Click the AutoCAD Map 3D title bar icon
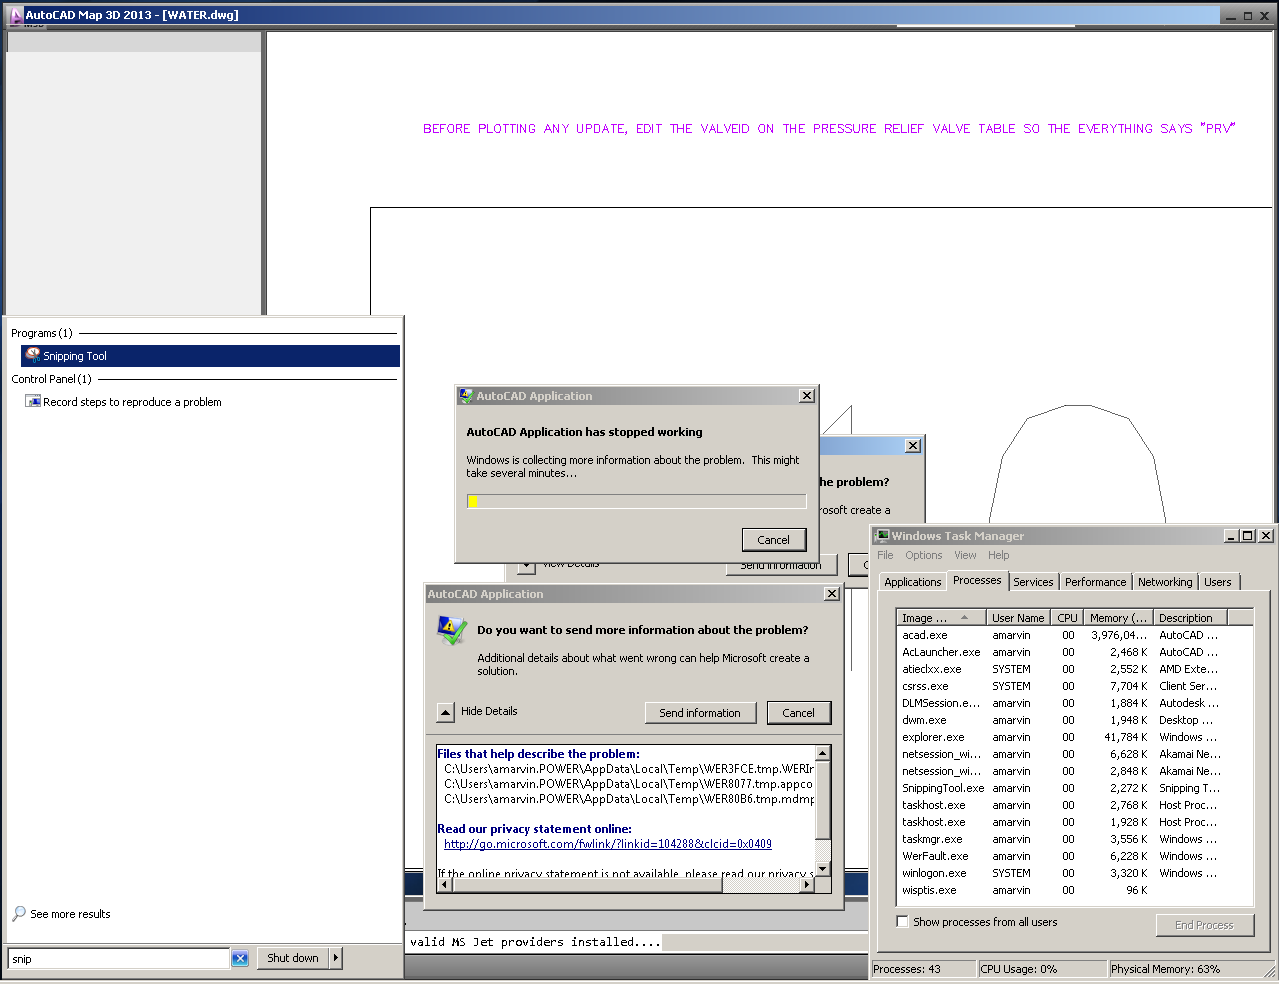 pyautogui.click(x=15, y=15)
